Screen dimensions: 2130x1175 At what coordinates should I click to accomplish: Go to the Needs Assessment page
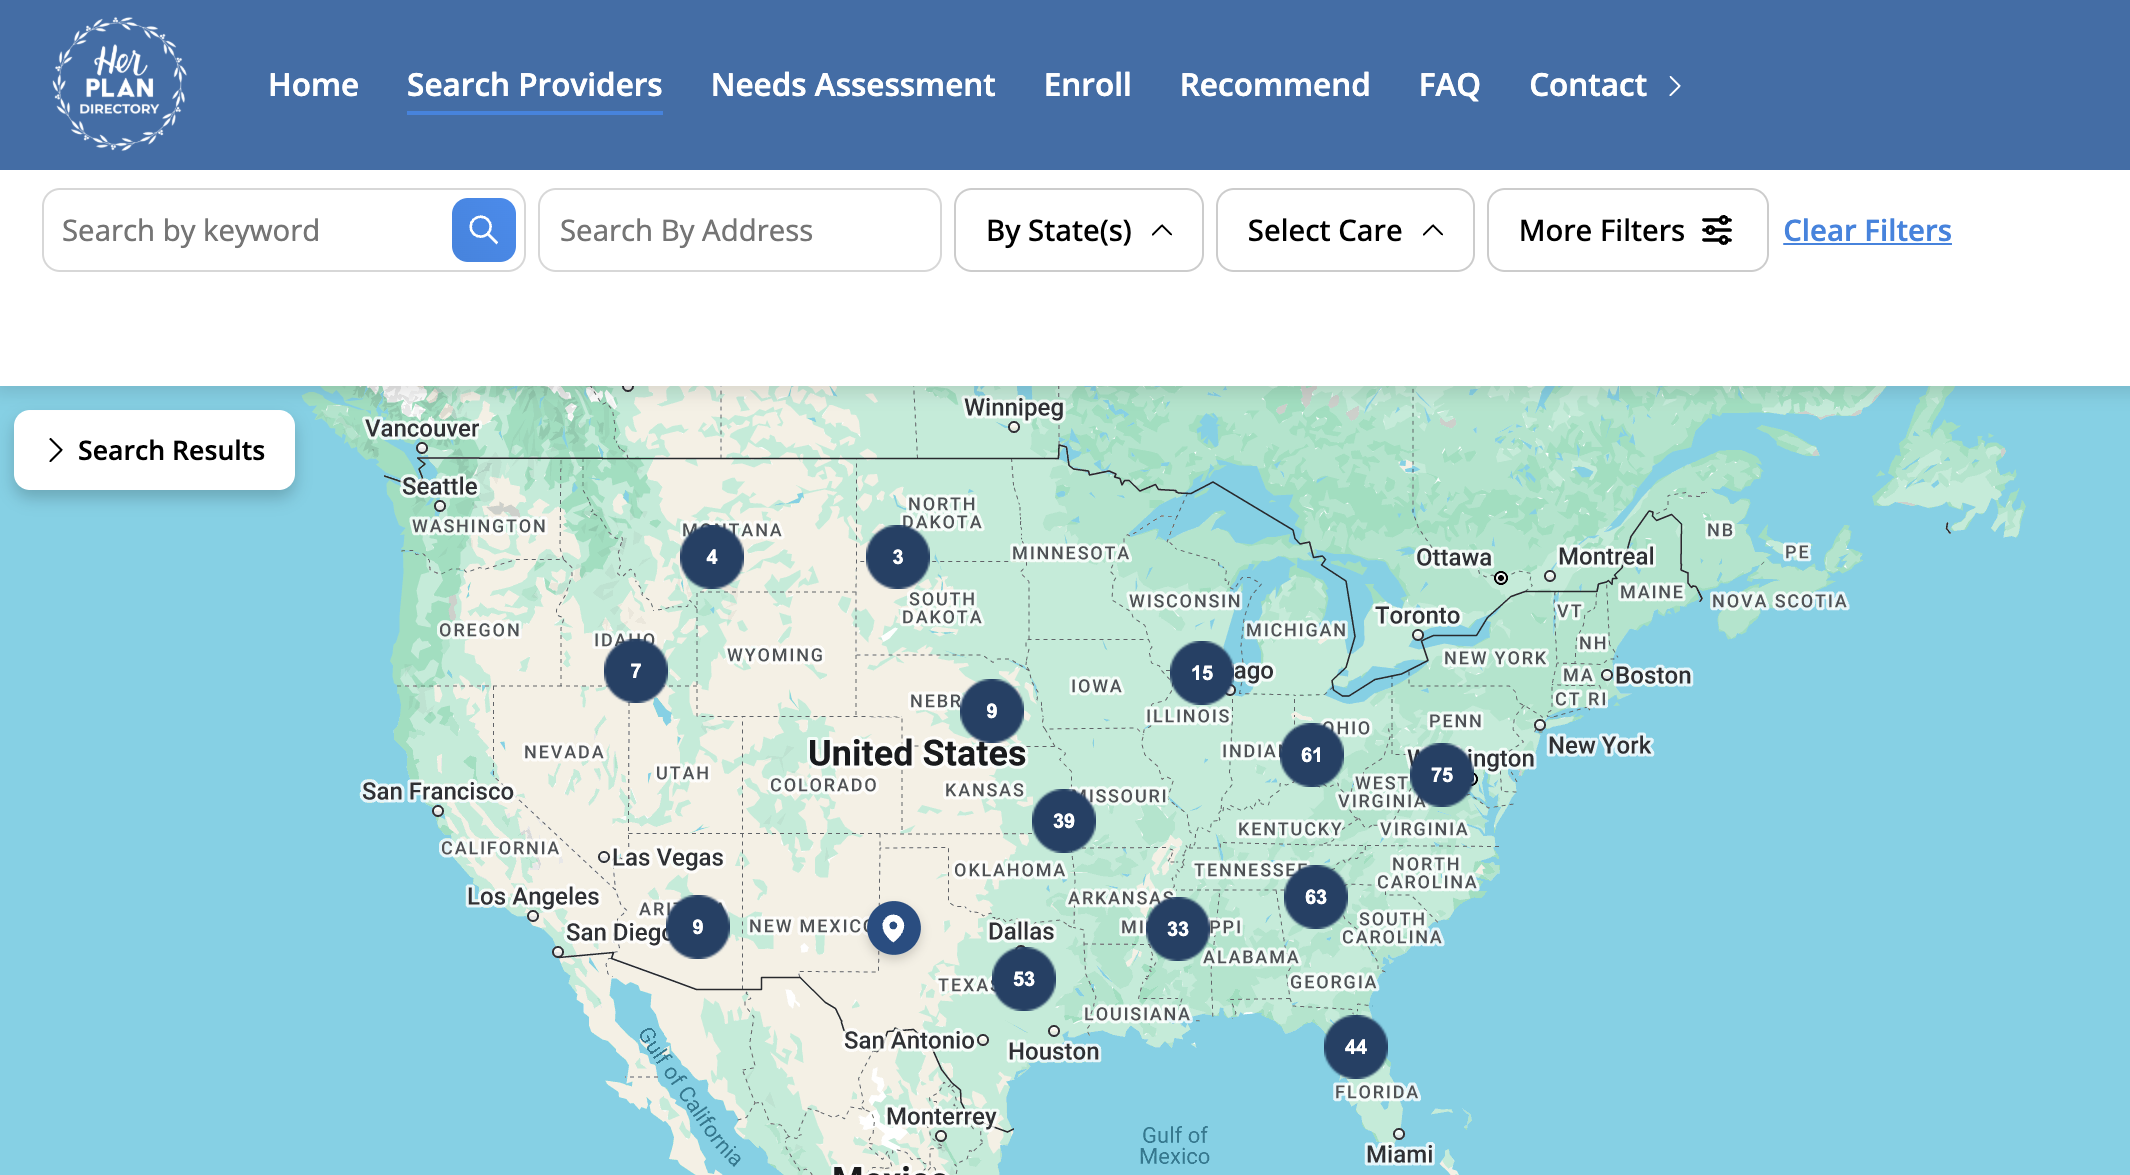click(852, 85)
